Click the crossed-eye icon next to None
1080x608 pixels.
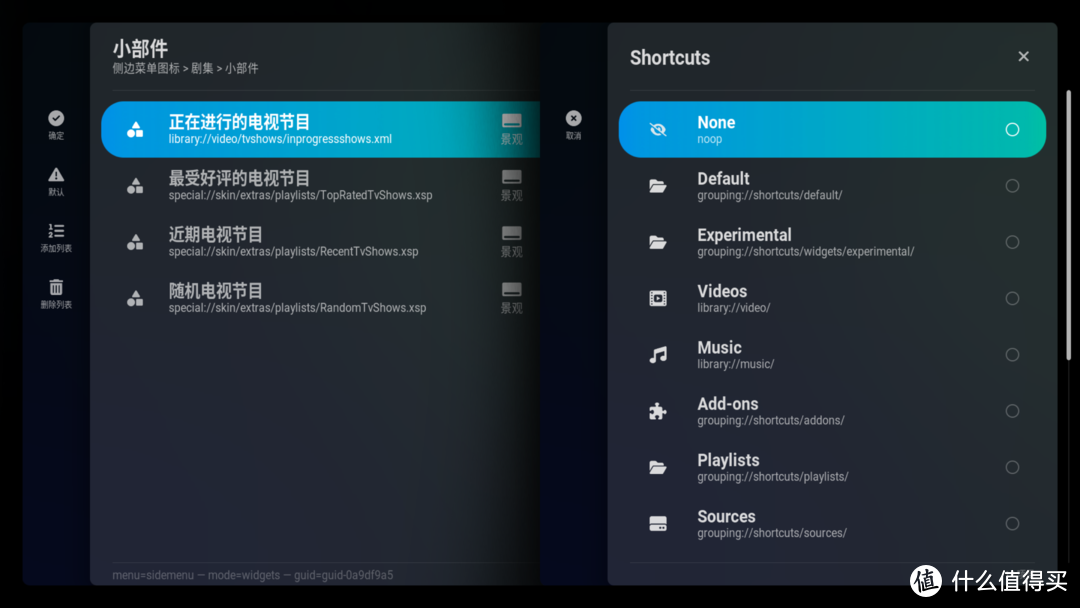(658, 129)
